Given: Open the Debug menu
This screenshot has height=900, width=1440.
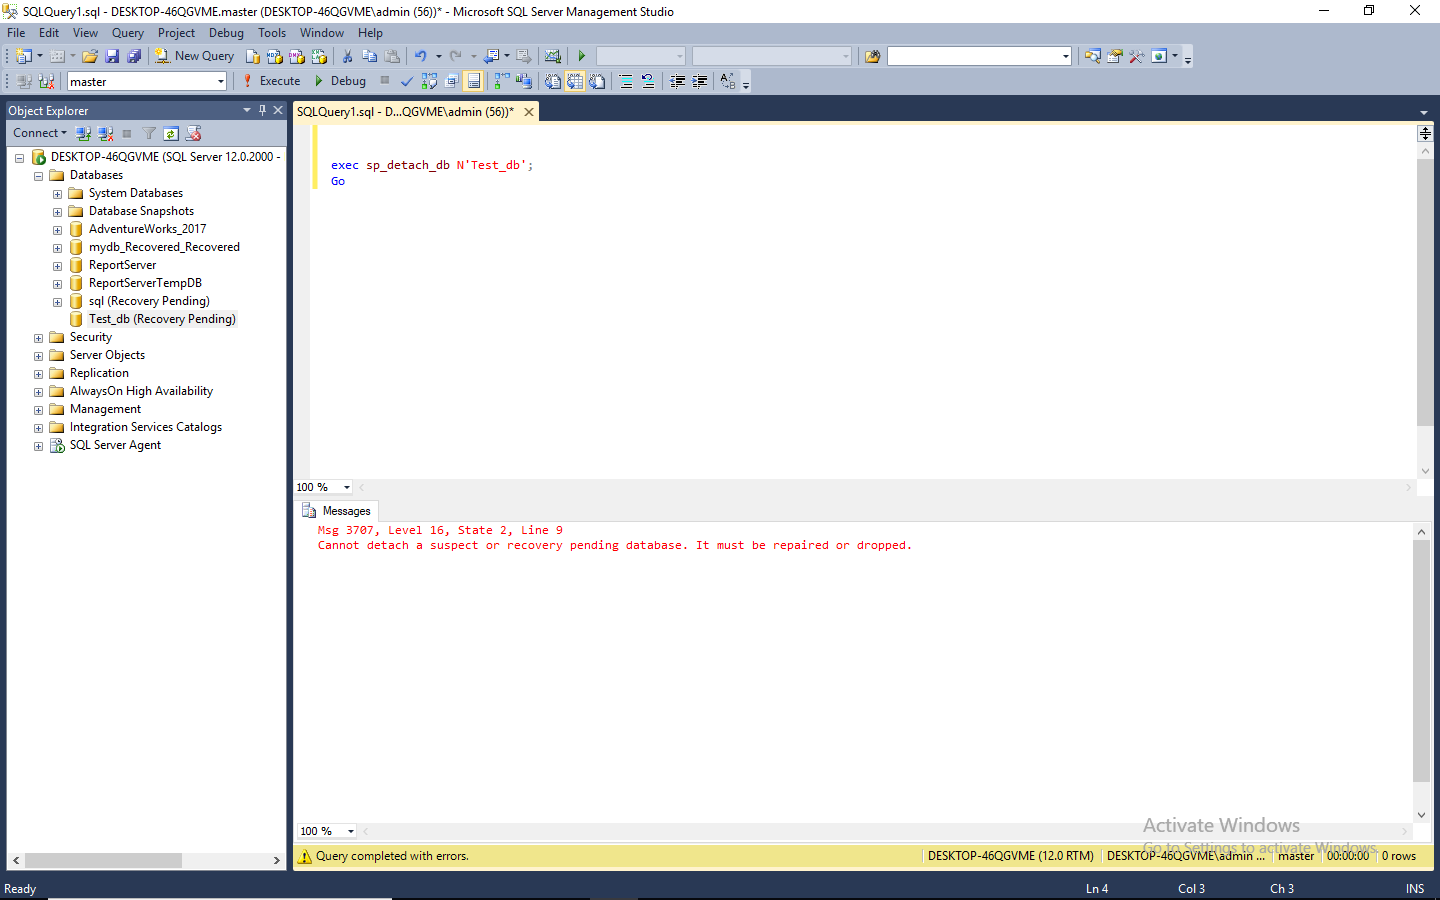Looking at the screenshot, I should click(226, 33).
